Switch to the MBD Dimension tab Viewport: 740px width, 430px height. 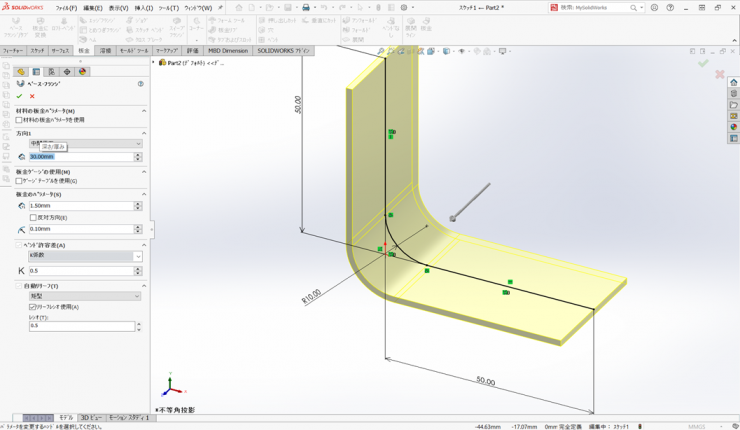(x=228, y=50)
